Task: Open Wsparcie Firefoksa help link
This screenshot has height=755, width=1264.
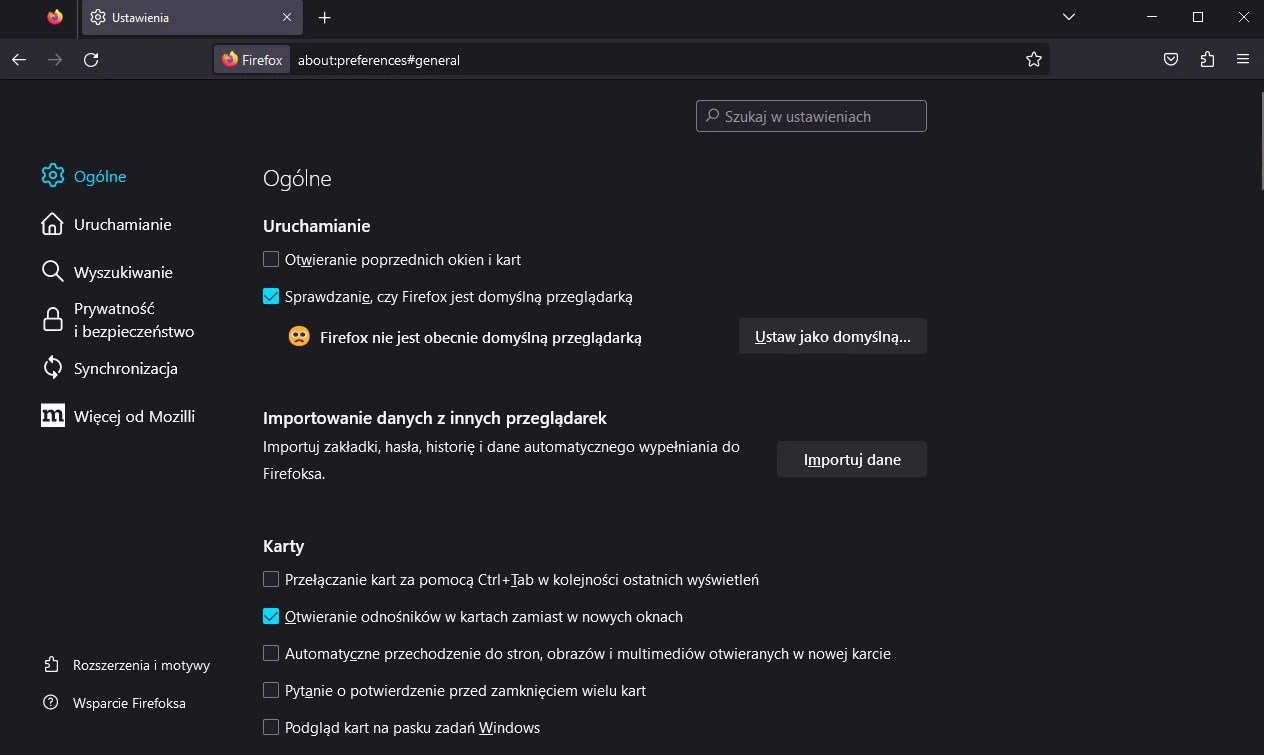Action: click(x=128, y=703)
